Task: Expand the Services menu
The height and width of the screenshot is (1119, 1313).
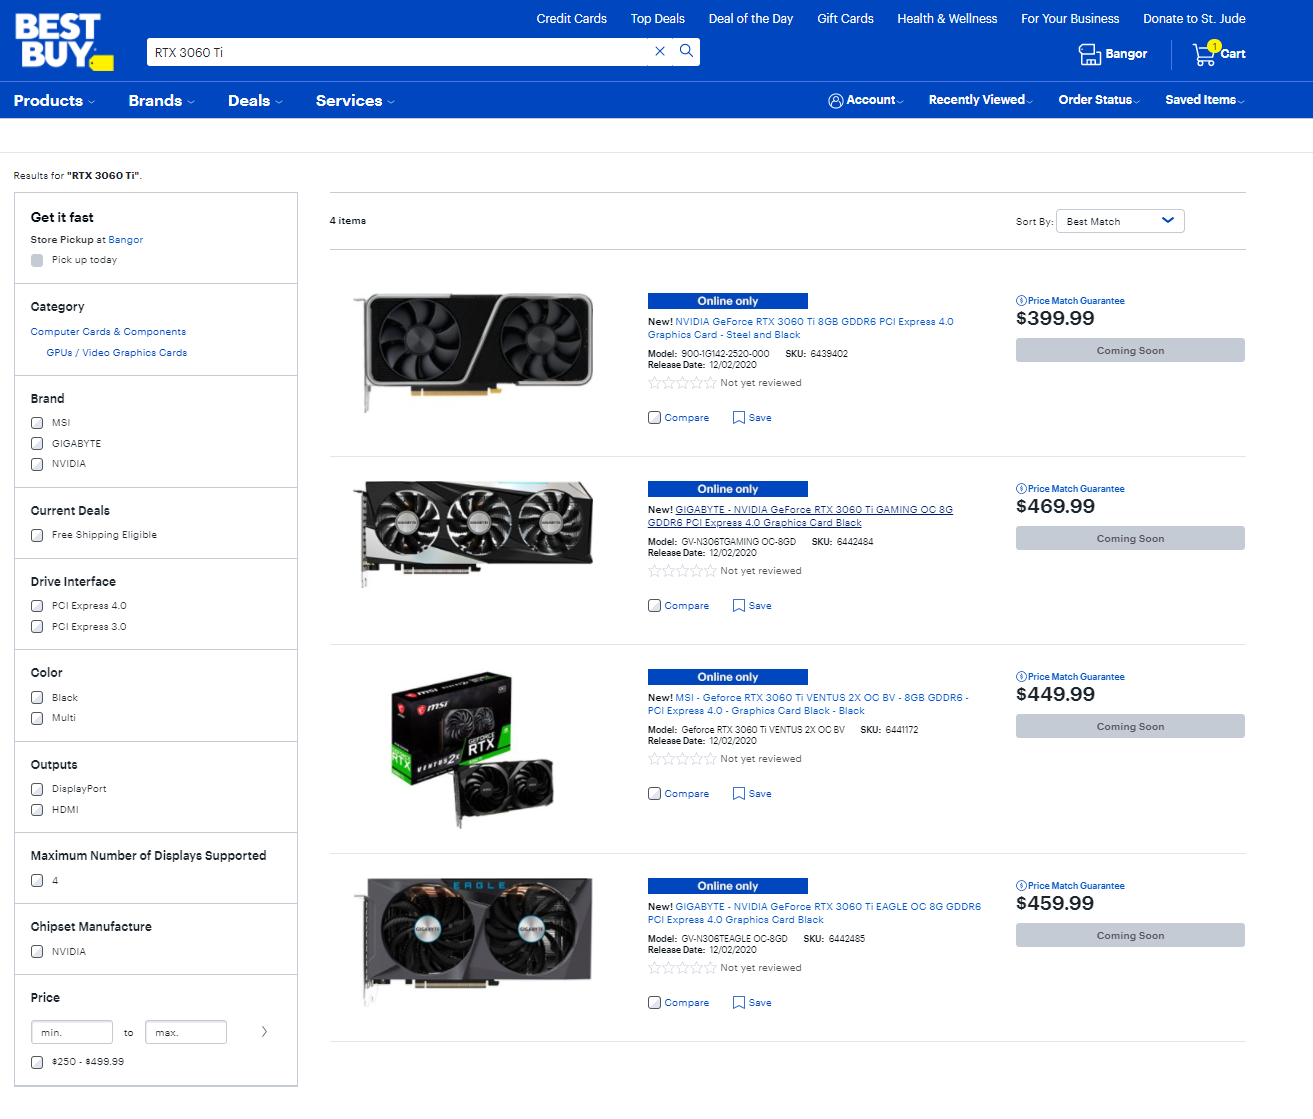Action: [x=355, y=101]
